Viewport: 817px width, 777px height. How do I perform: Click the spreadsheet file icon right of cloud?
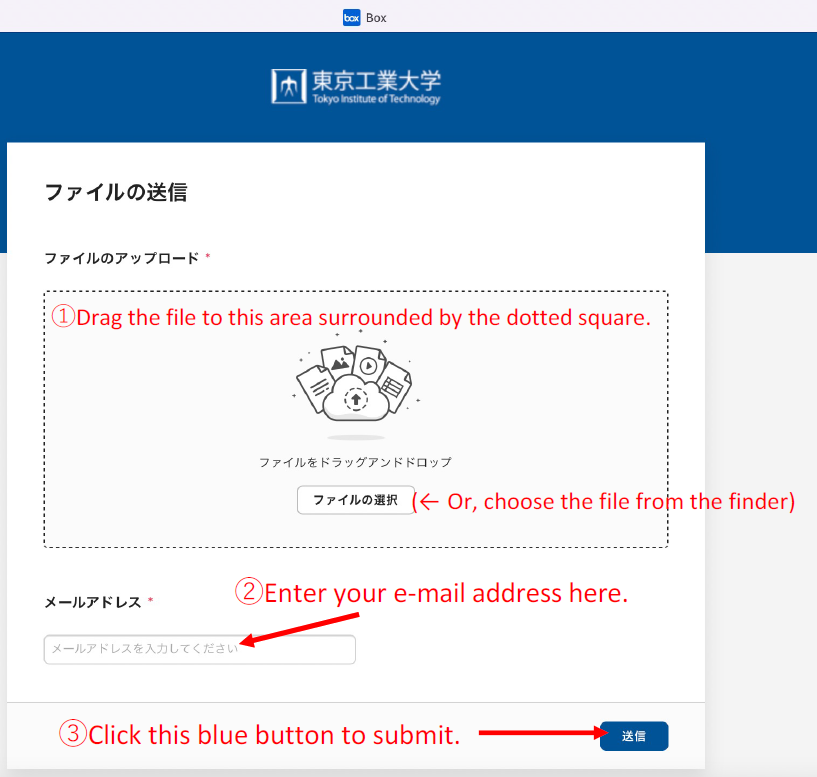[394, 387]
